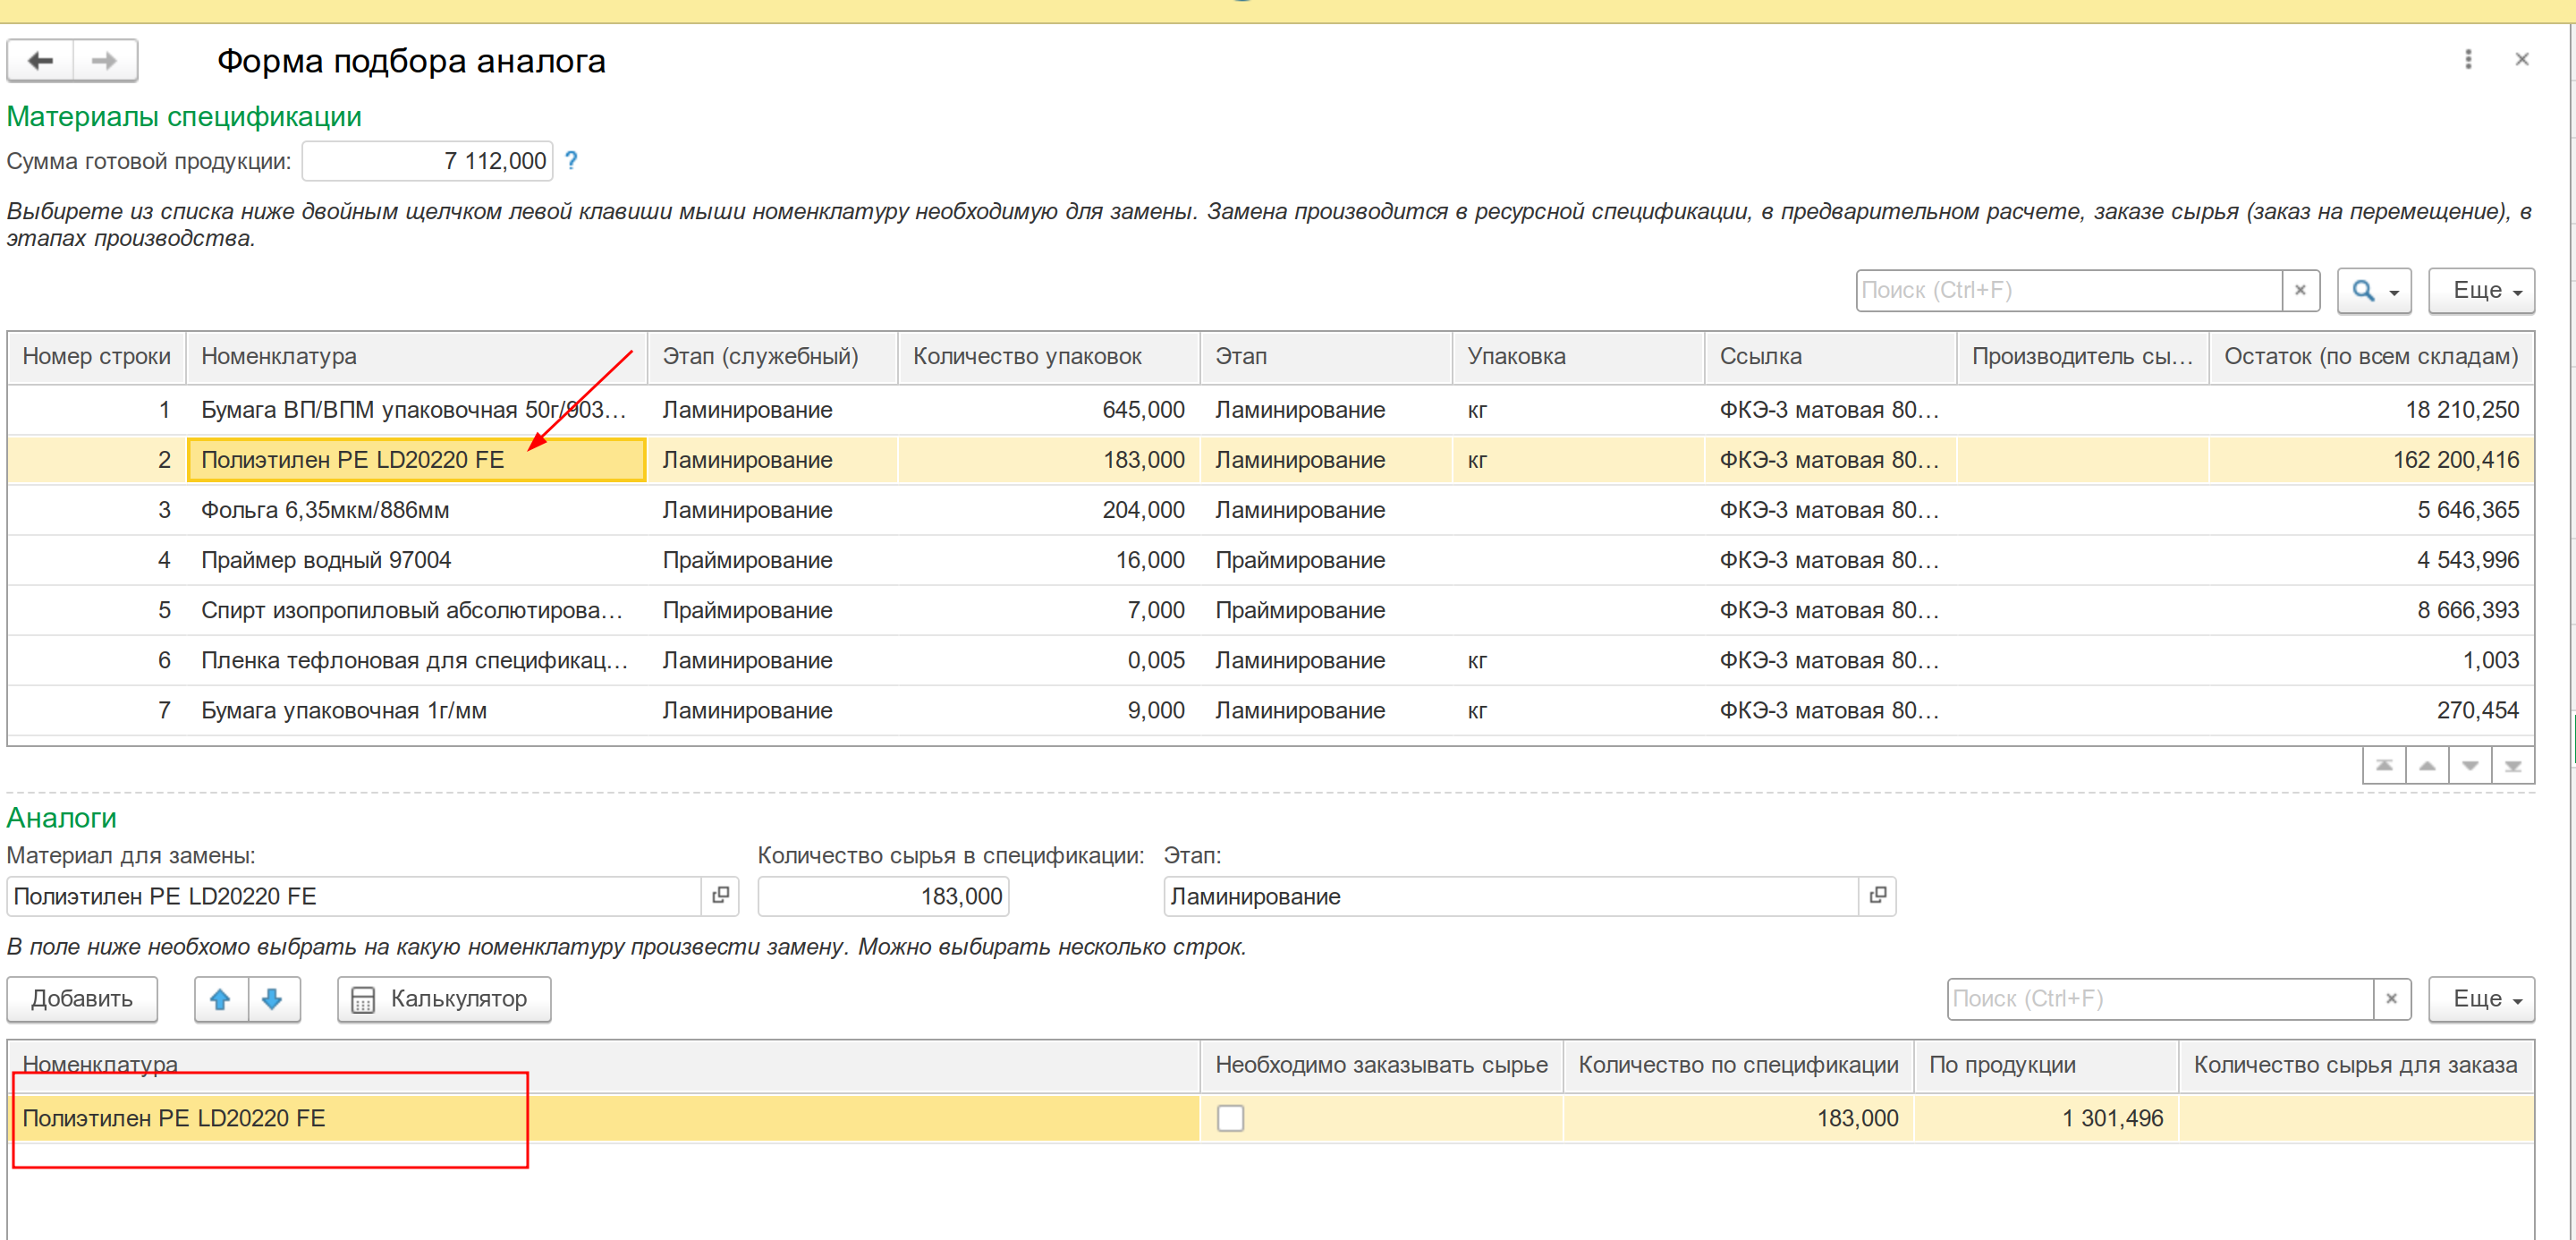Open the three-dot form options menu

pyautogui.click(x=2467, y=59)
